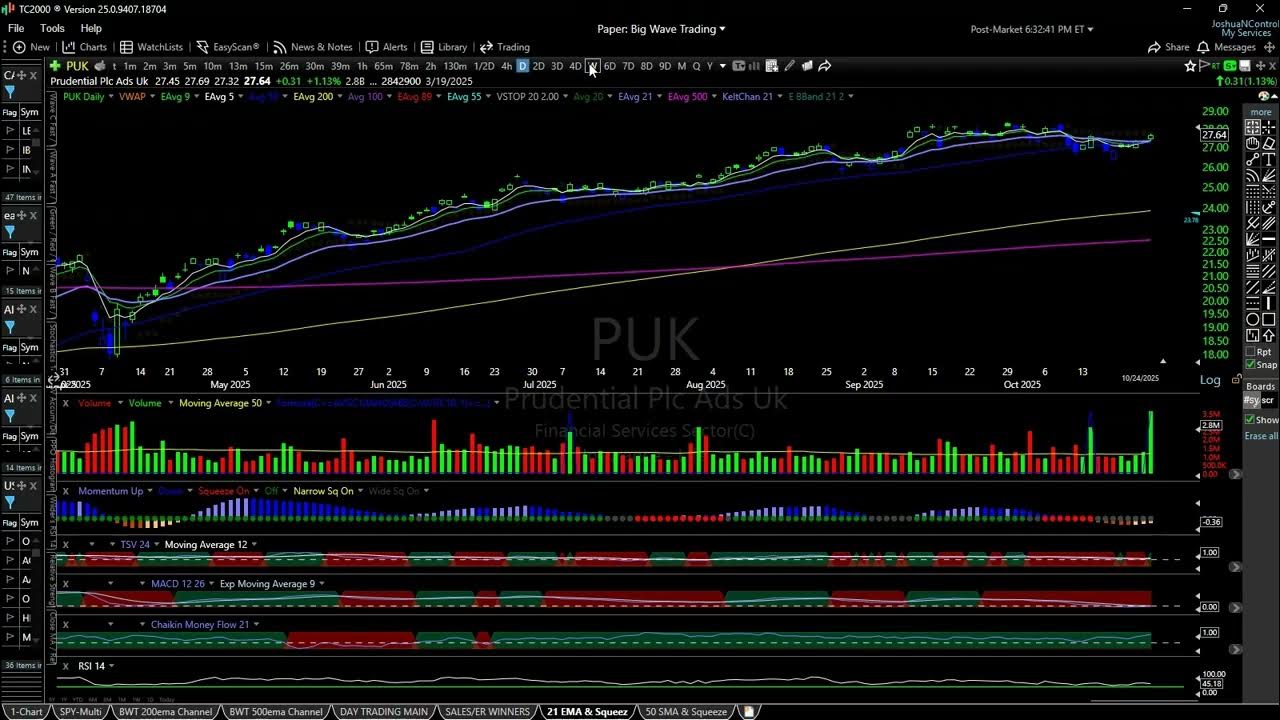Click Erase all drawings
The image size is (1280, 720).
(x=1261, y=436)
